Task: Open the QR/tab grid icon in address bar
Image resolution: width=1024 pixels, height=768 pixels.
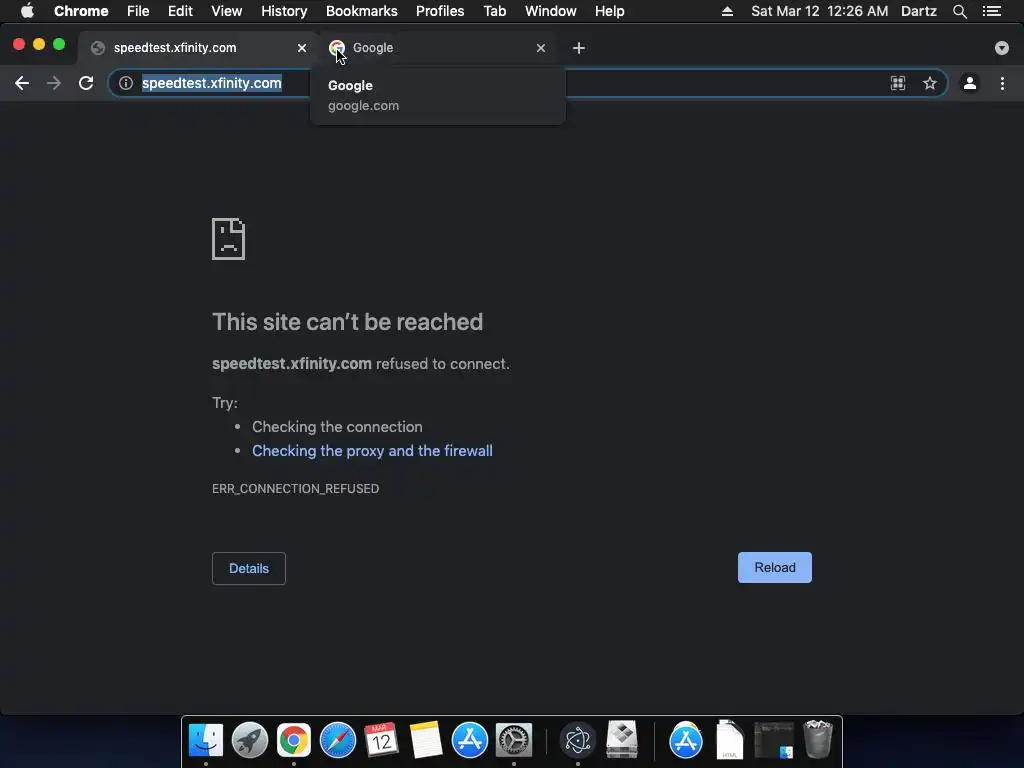Action: pyautogui.click(x=898, y=83)
